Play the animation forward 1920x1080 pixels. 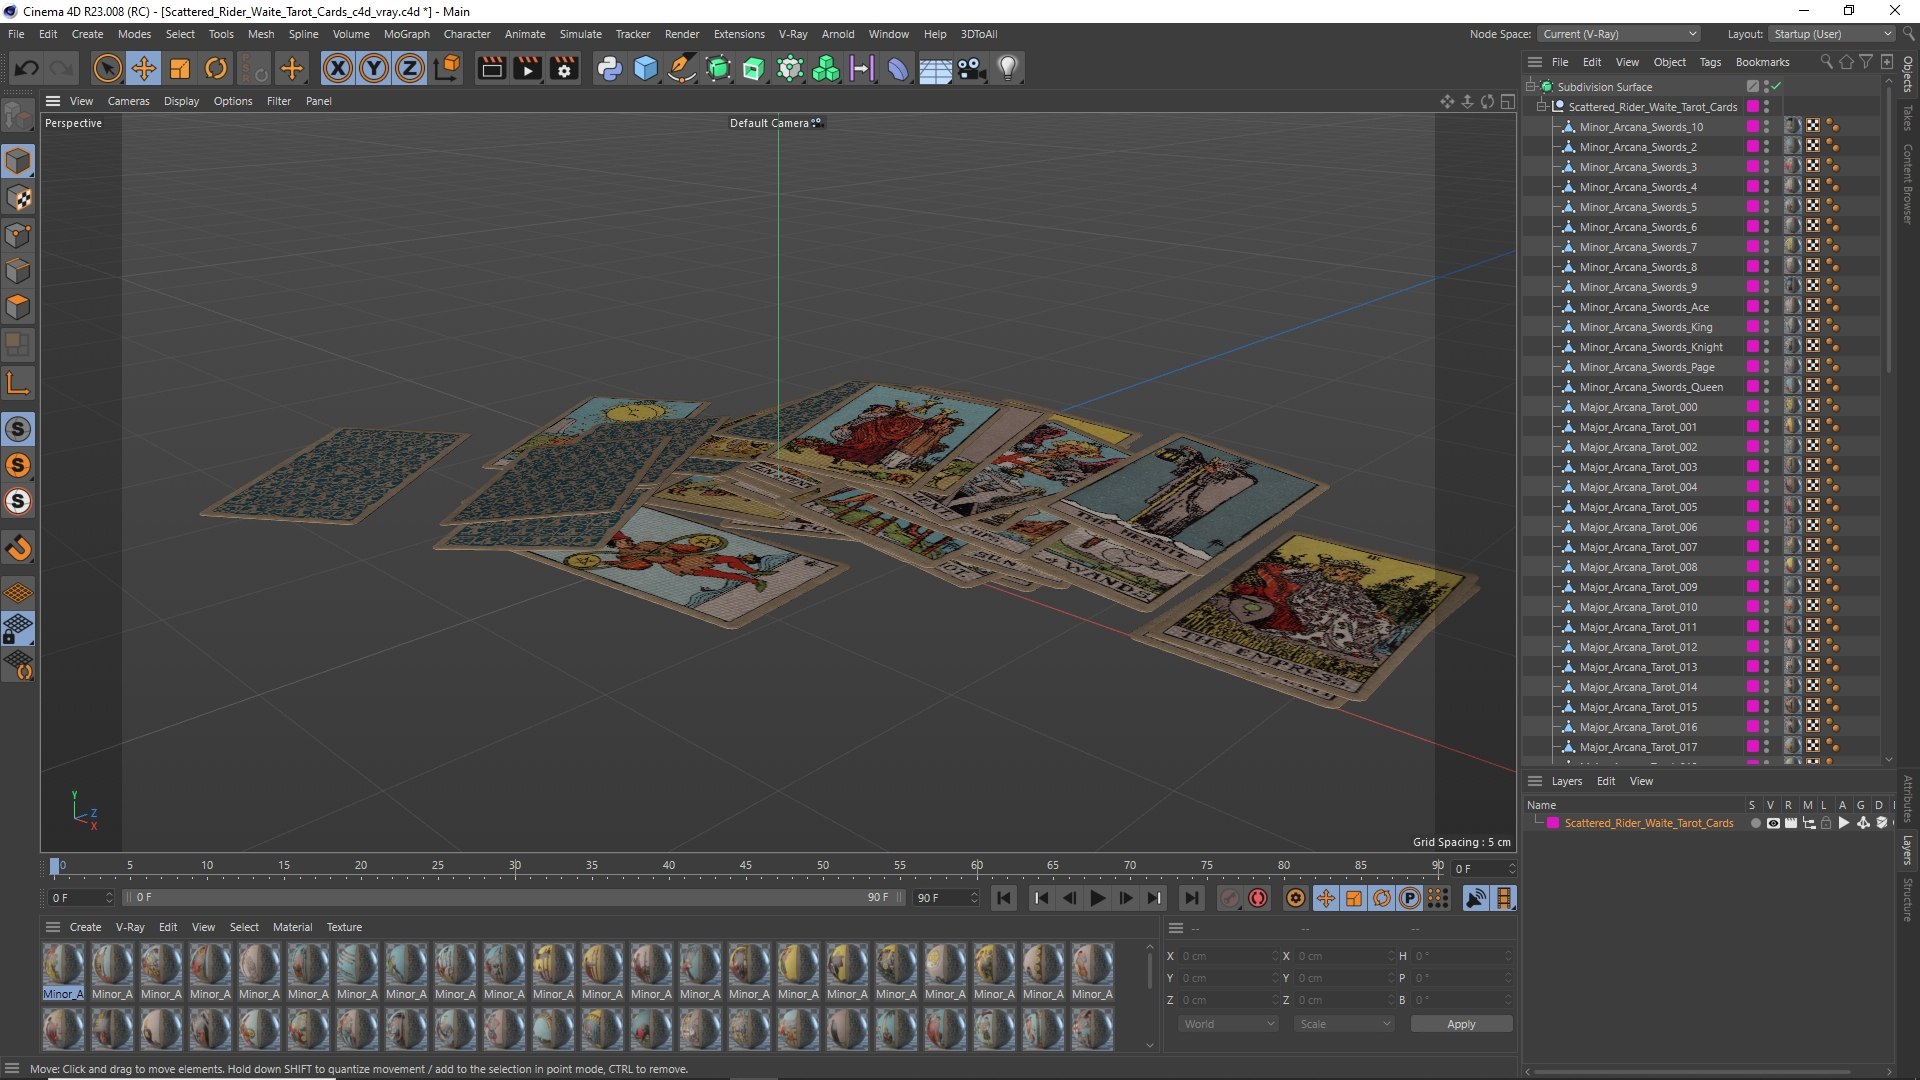point(1097,898)
